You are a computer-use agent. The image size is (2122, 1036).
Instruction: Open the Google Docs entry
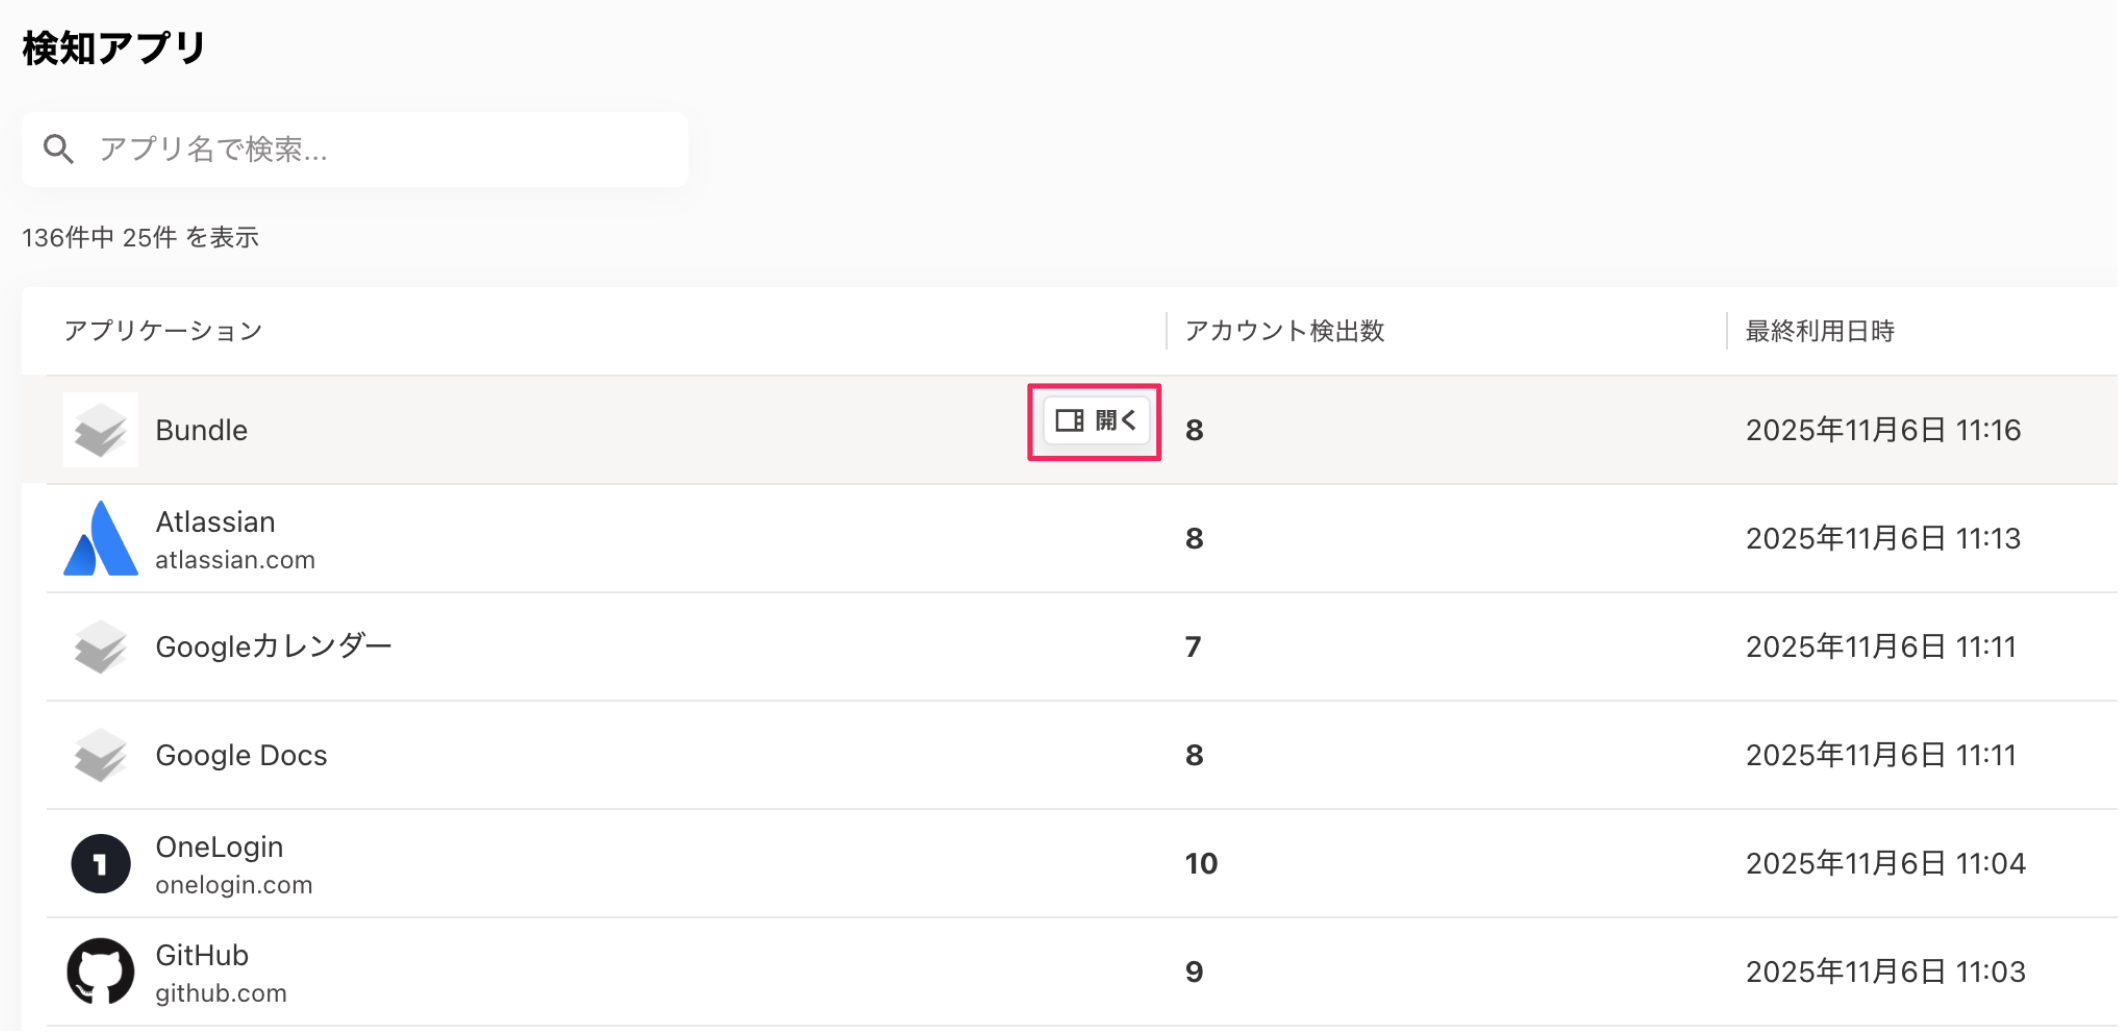click(x=241, y=755)
